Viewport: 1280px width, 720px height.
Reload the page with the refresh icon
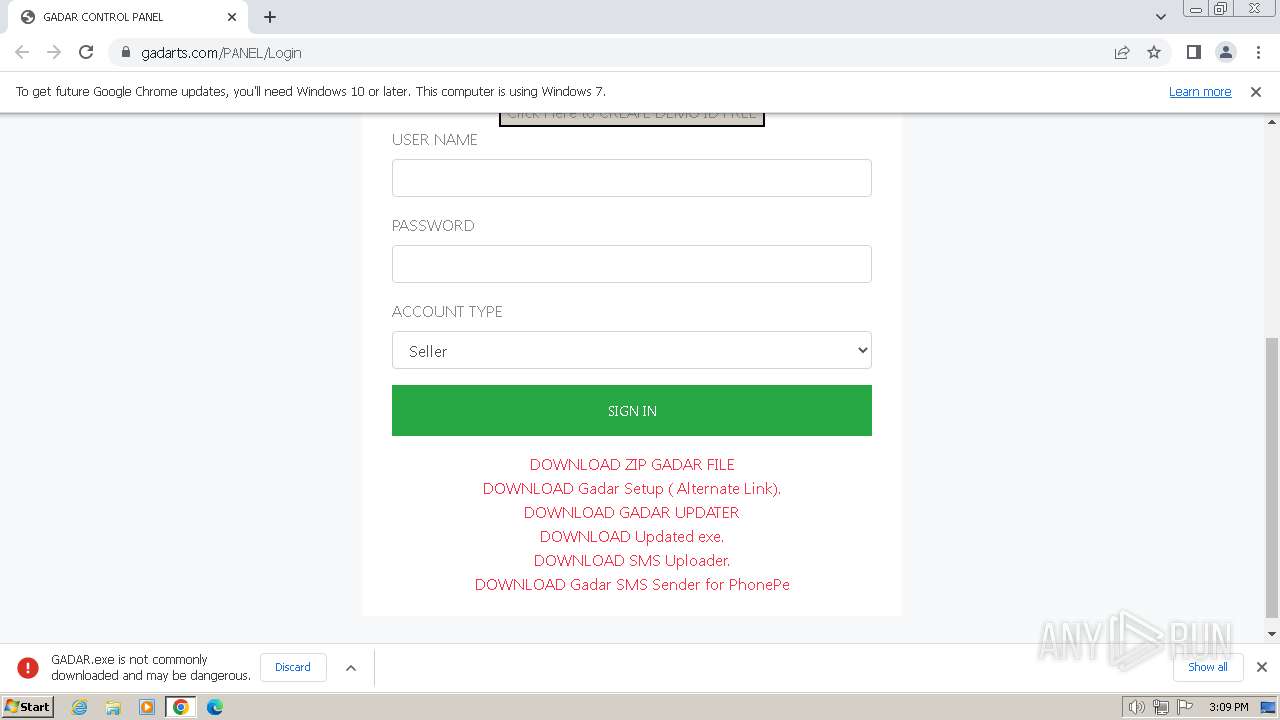86,52
